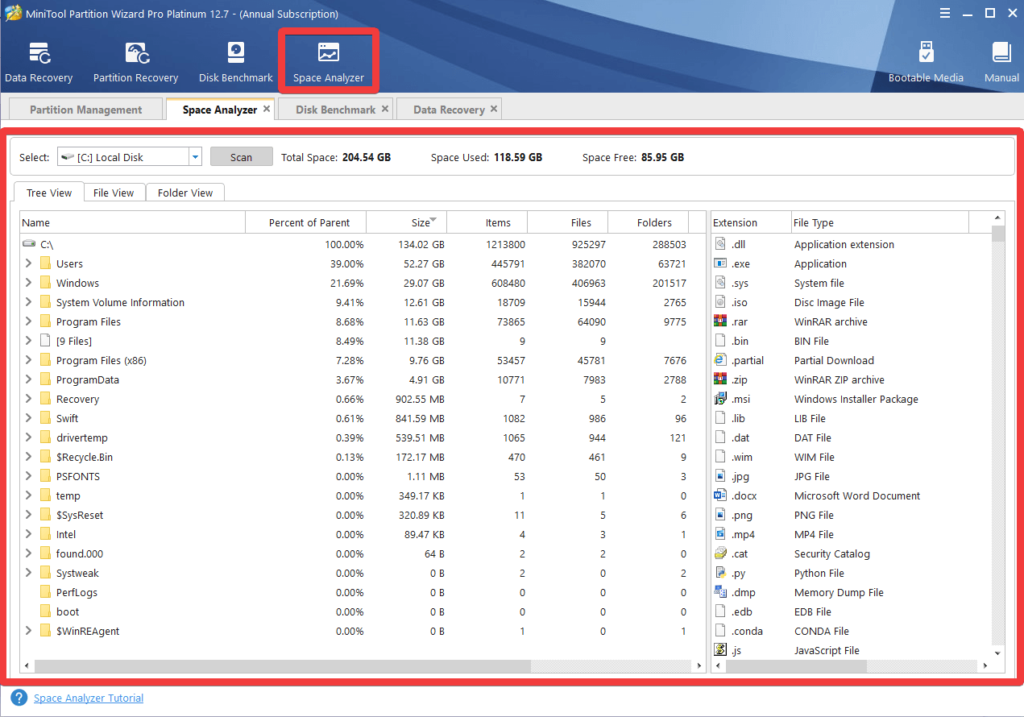Expand the Program Files folder

pyautogui.click(x=28, y=321)
